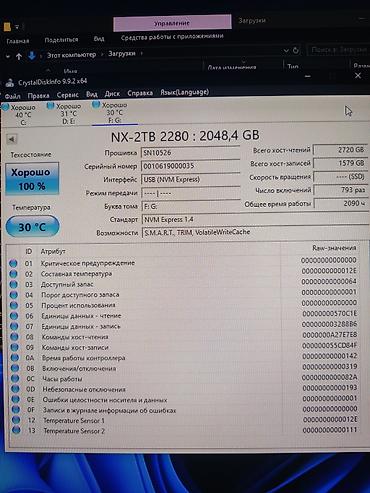Click the Атрибут column header
This screenshot has width=370, height=493.
click(x=53, y=251)
